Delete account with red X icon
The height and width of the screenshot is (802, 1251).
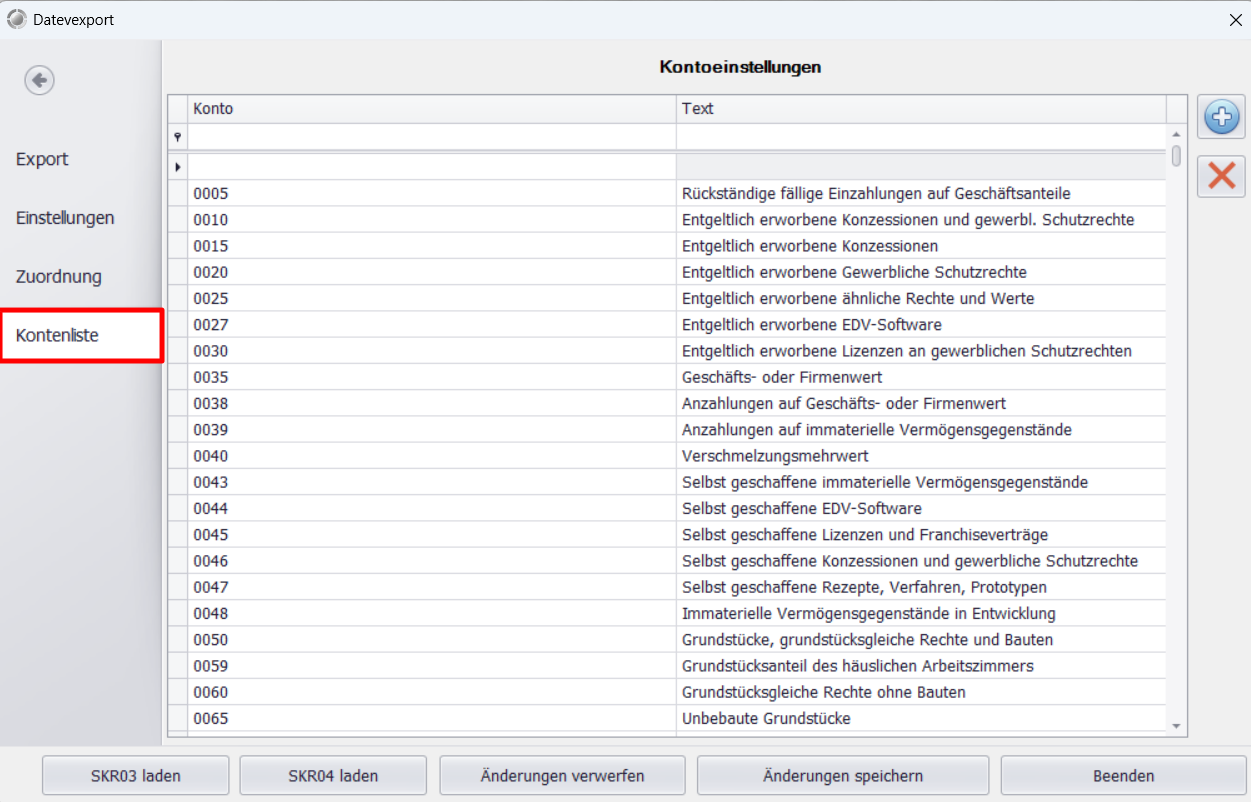(1221, 175)
